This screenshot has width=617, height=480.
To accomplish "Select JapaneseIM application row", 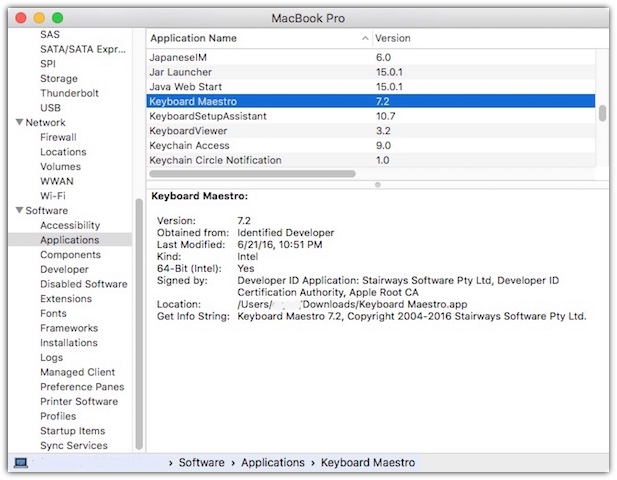I will click(x=371, y=57).
